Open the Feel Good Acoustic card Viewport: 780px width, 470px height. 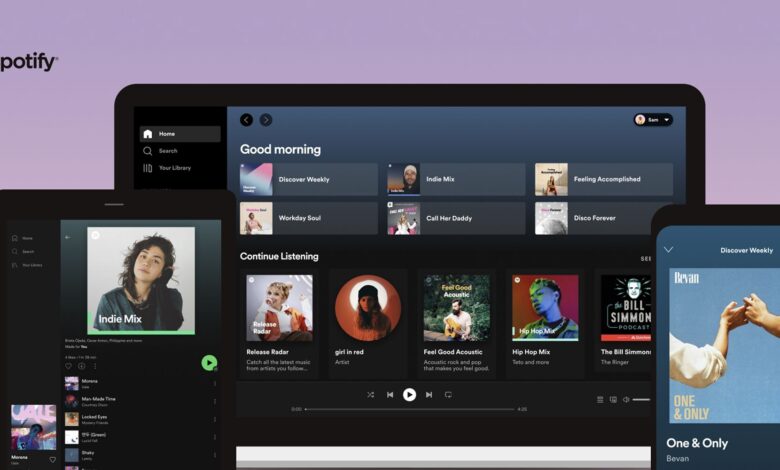click(457, 323)
